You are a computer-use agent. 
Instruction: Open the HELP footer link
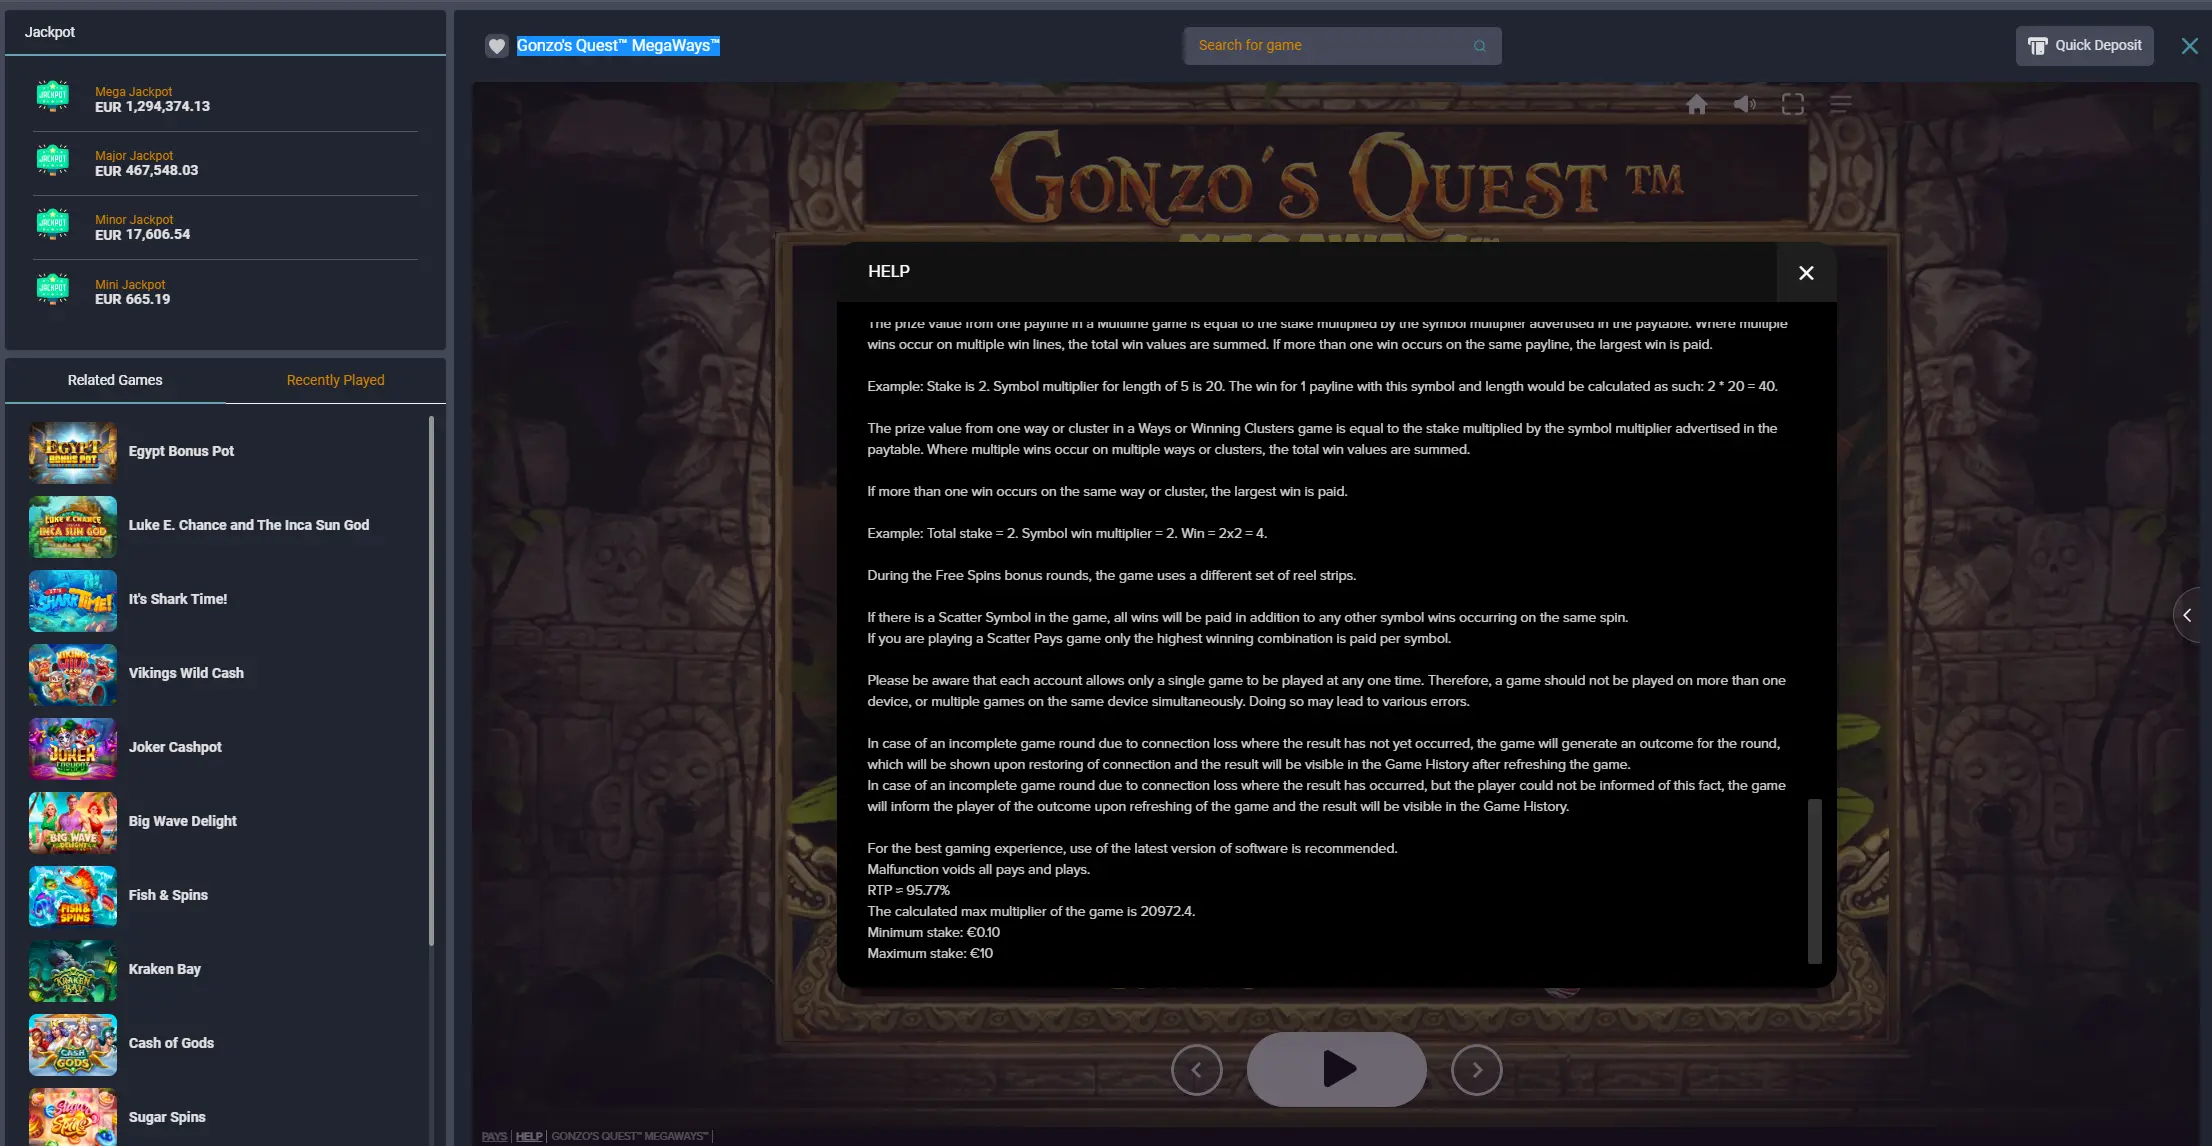point(529,1136)
